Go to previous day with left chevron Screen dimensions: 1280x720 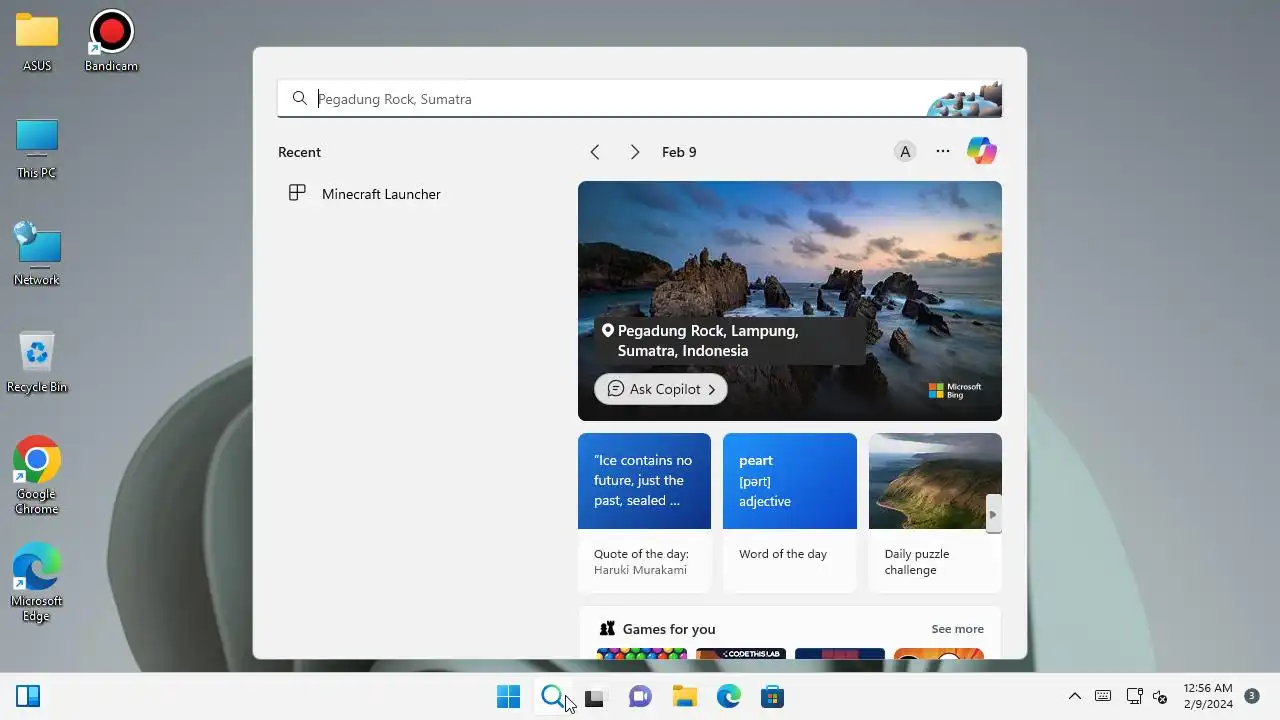595,152
